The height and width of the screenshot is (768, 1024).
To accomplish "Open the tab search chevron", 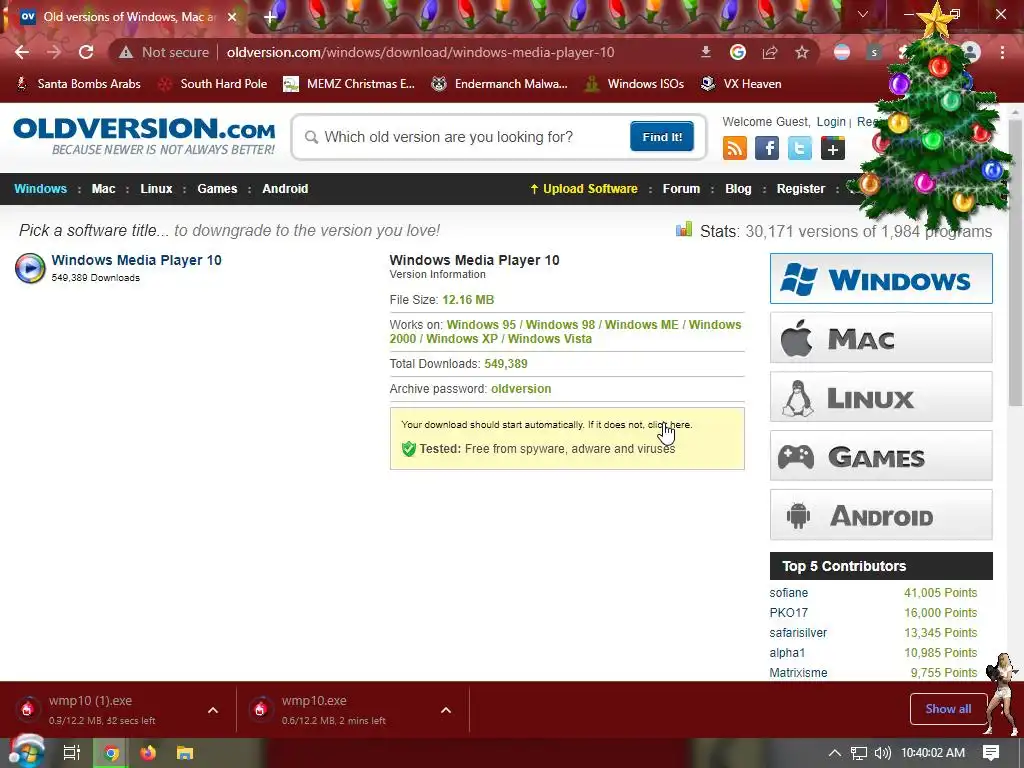I will tap(863, 14).
